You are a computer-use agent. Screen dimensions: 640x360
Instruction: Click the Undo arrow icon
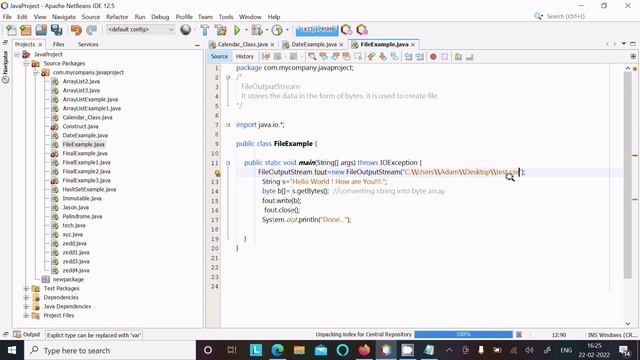tap(76, 30)
